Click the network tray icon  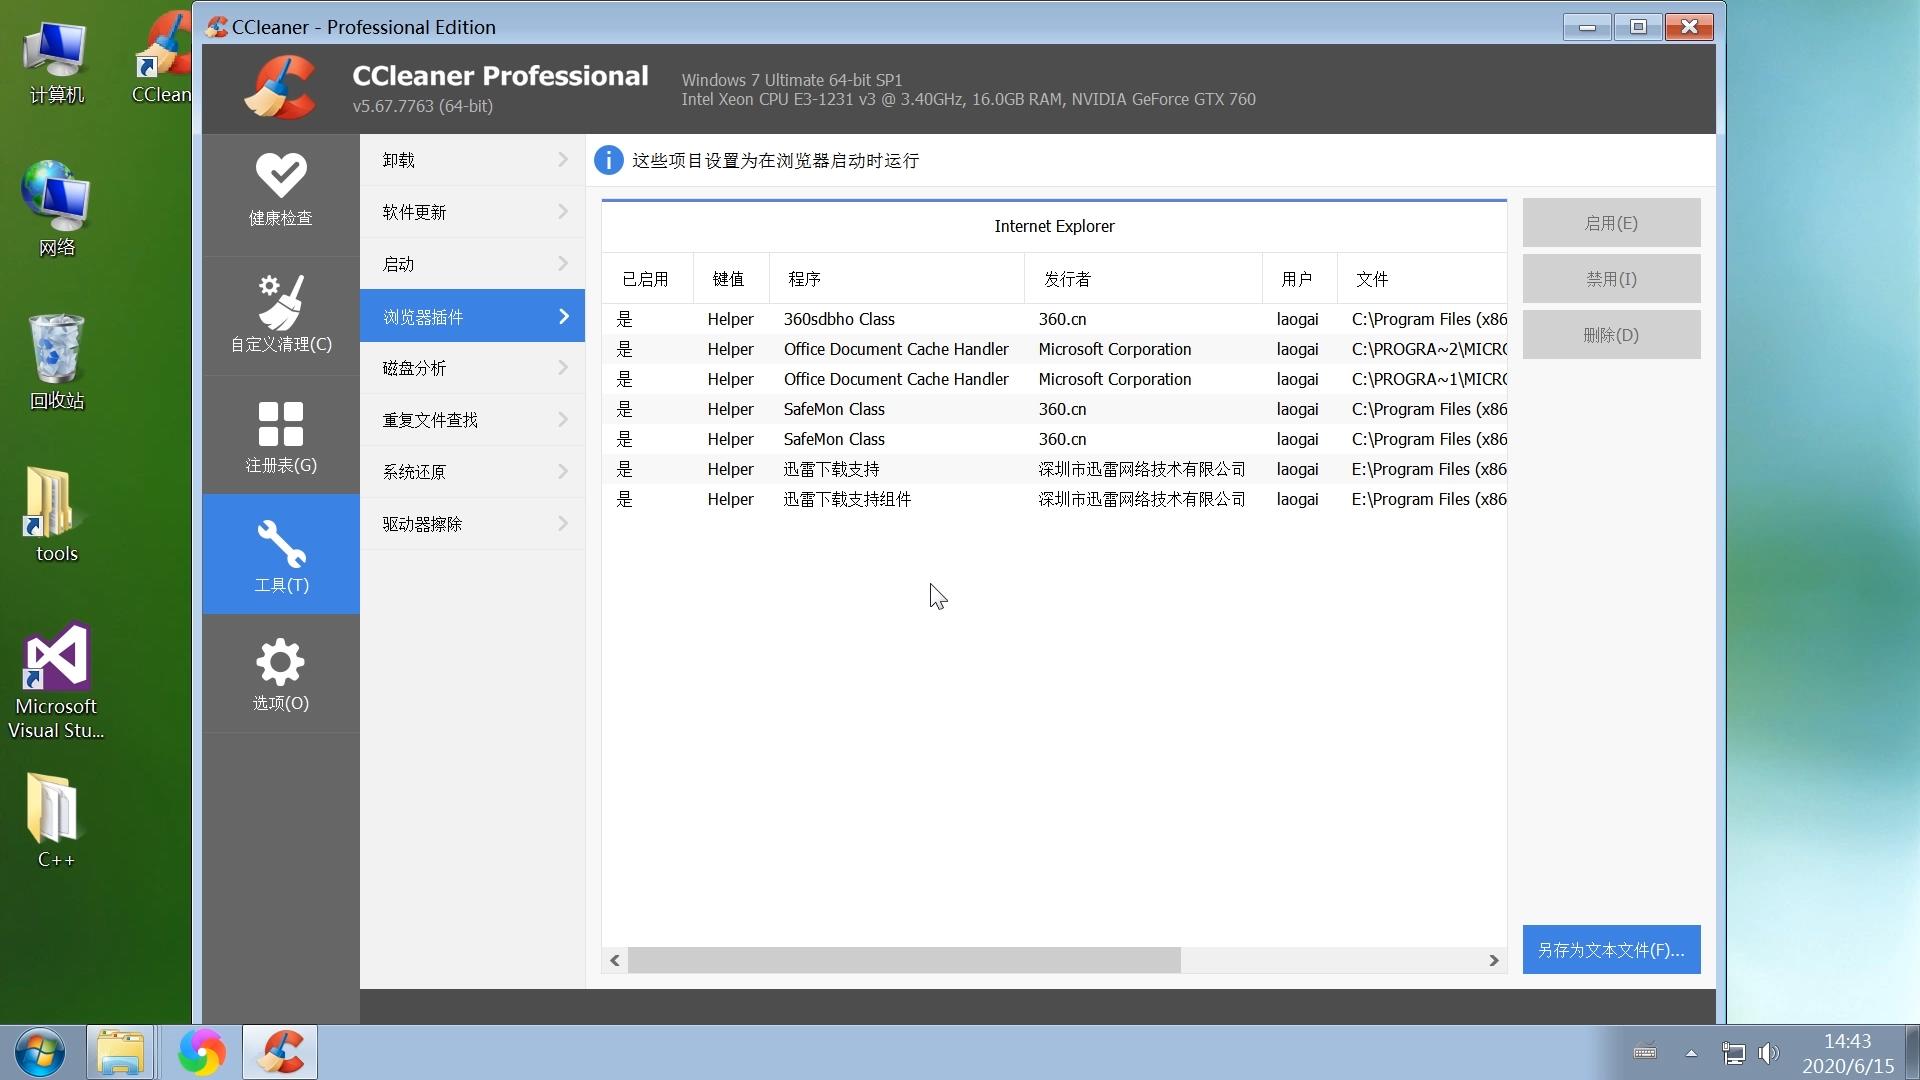click(1733, 1053)
